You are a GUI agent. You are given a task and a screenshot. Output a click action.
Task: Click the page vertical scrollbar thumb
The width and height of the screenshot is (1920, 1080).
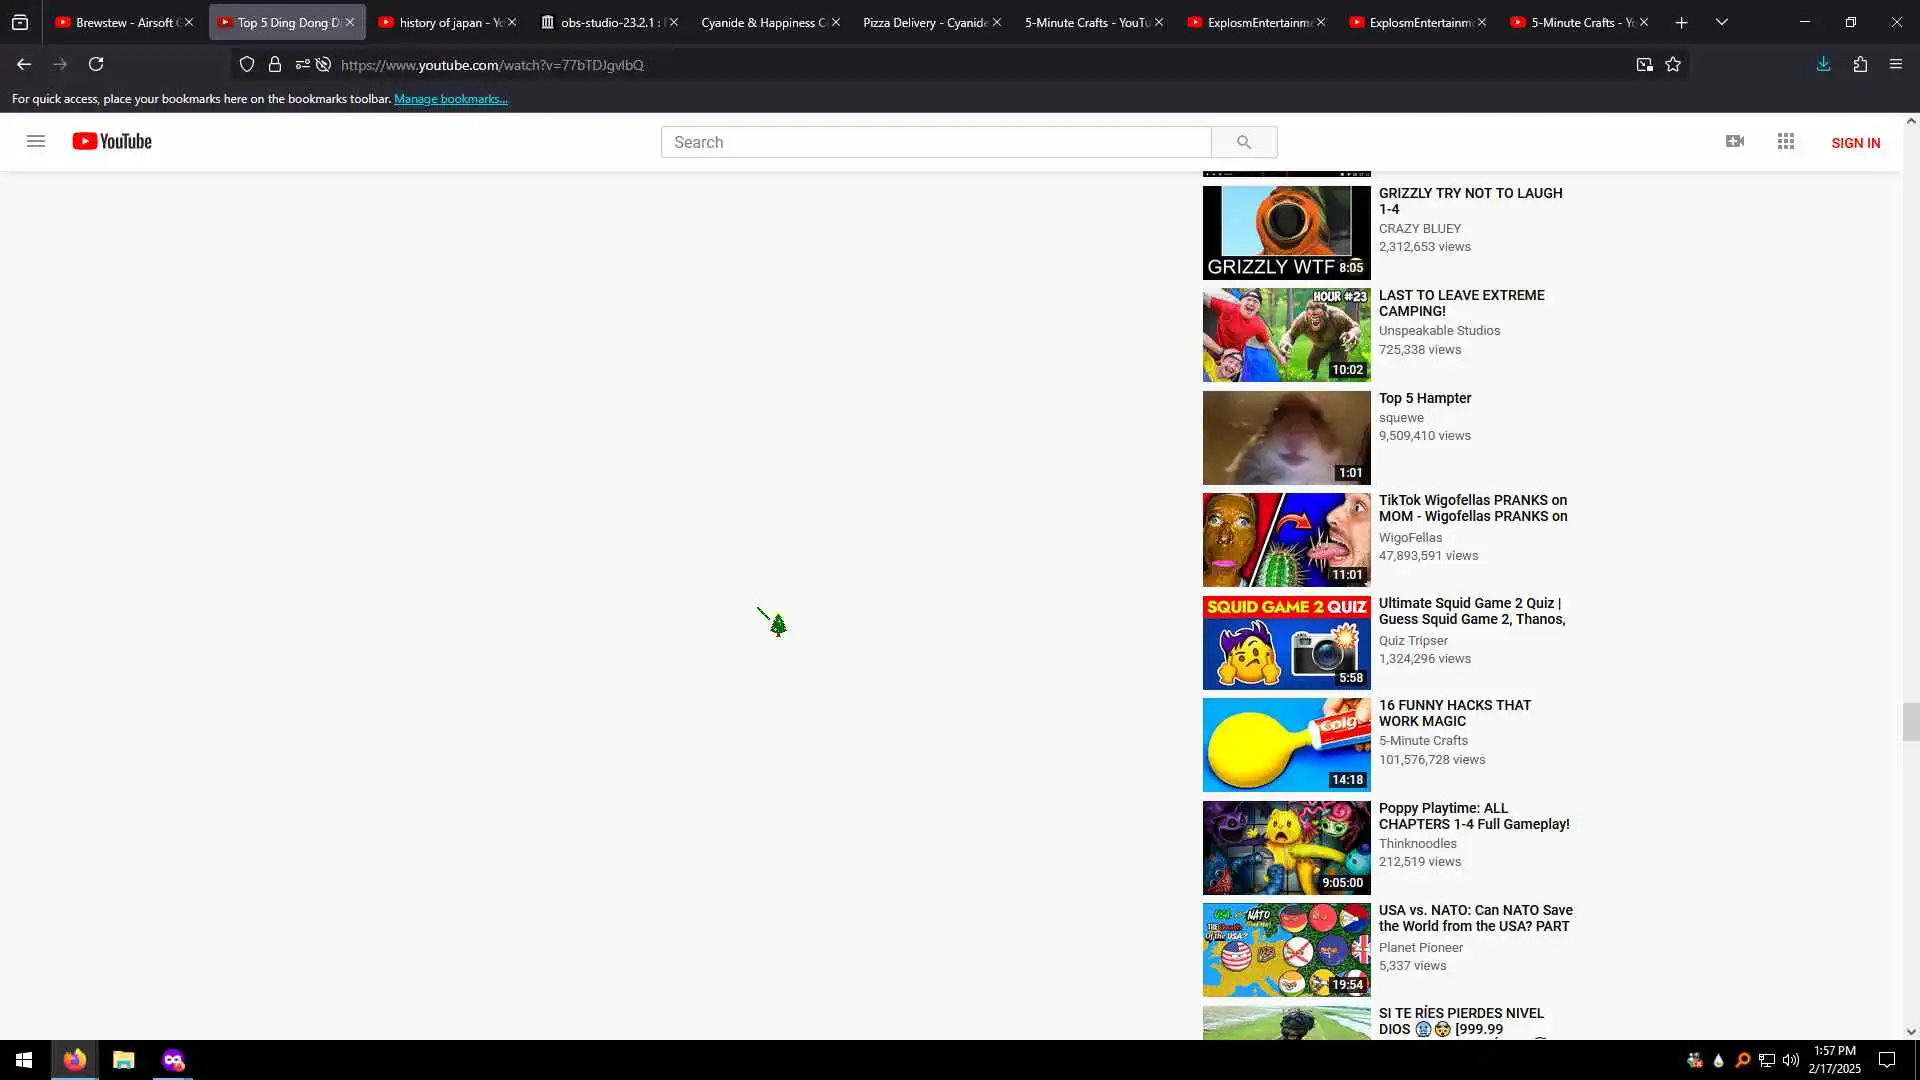[x=1910, y=721]
